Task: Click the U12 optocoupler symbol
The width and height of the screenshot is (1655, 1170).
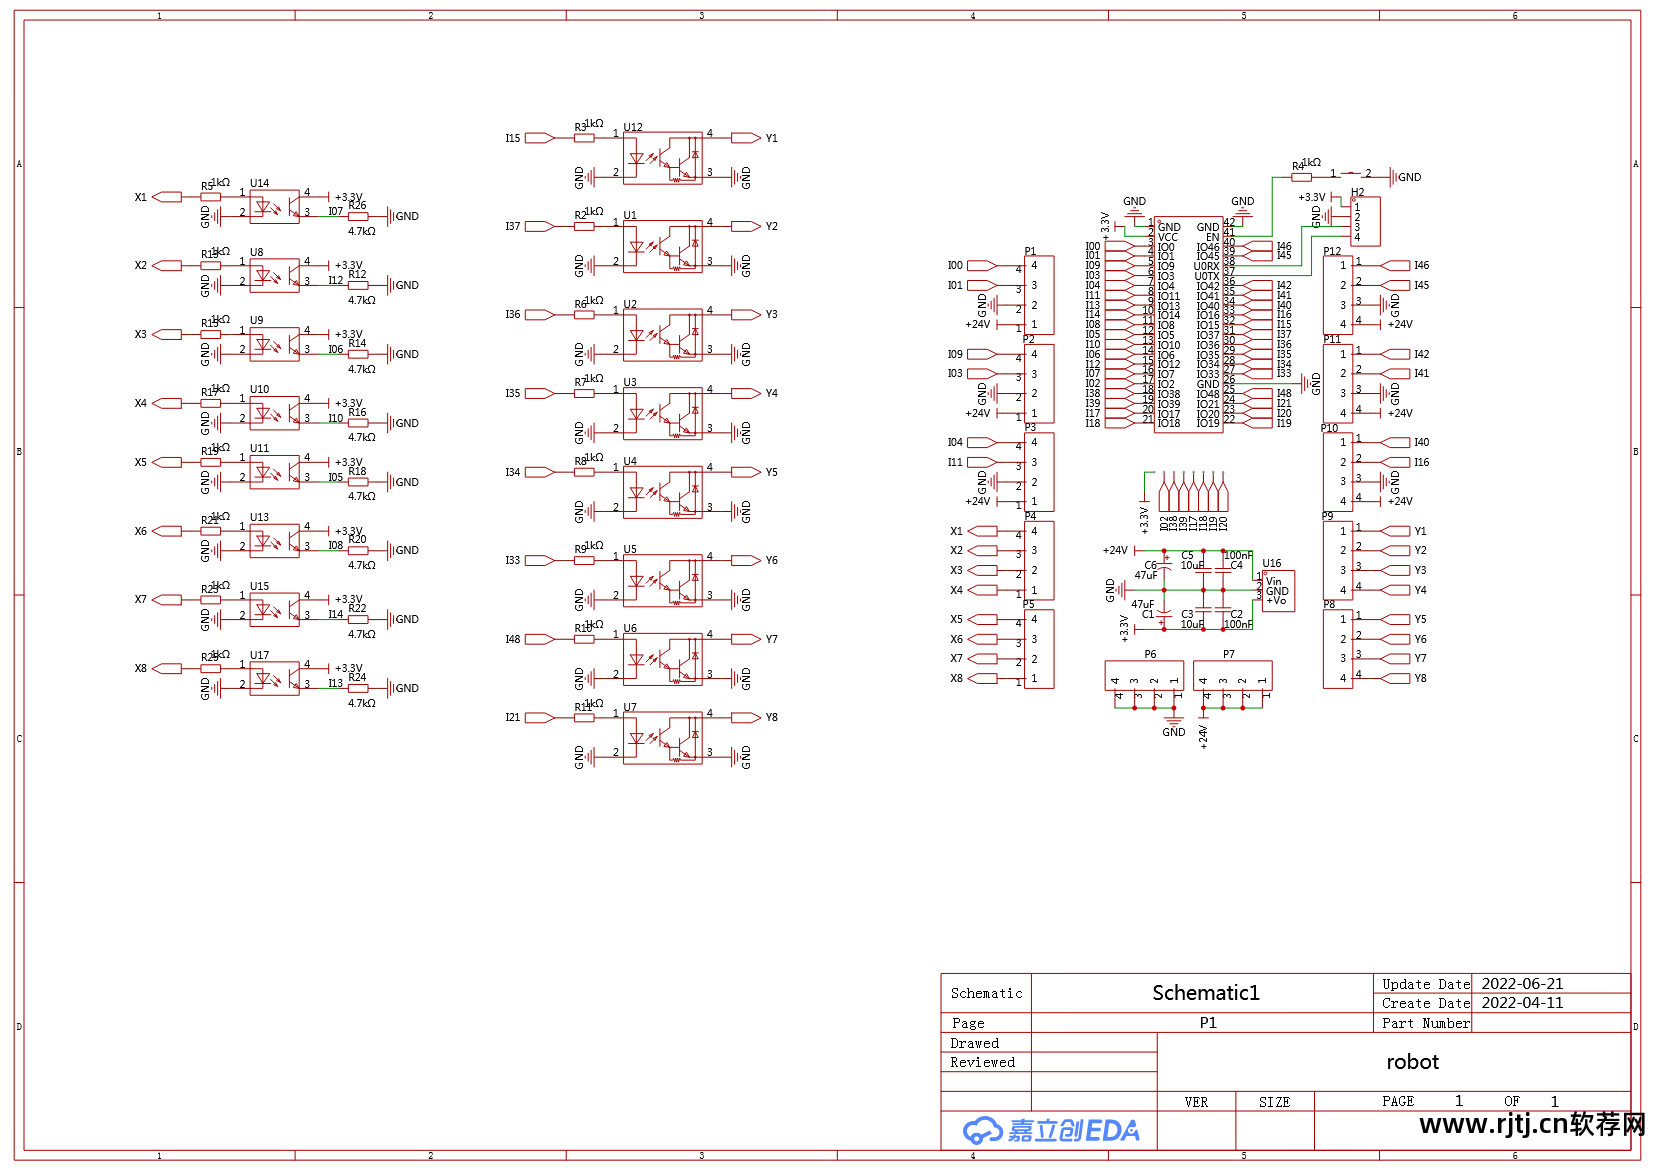Action: point(662,159)
